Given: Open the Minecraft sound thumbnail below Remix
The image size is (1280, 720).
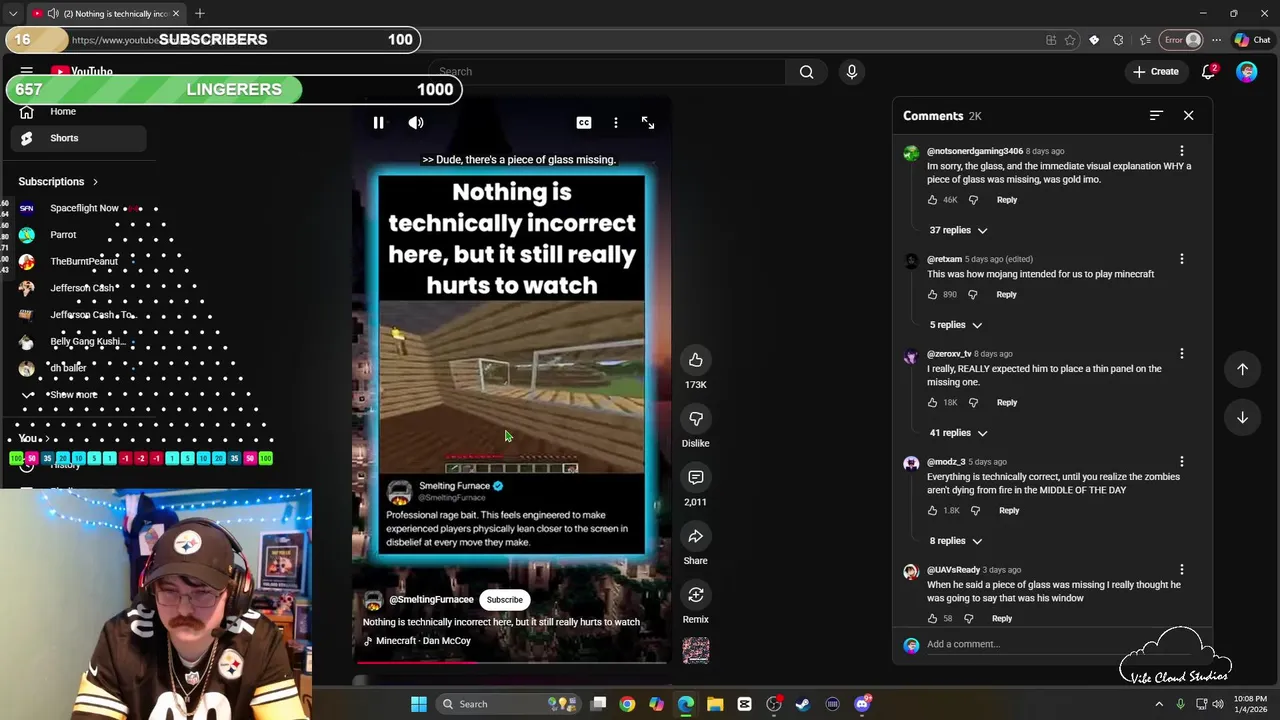Looking at the screenshot, I should point(696,650).
